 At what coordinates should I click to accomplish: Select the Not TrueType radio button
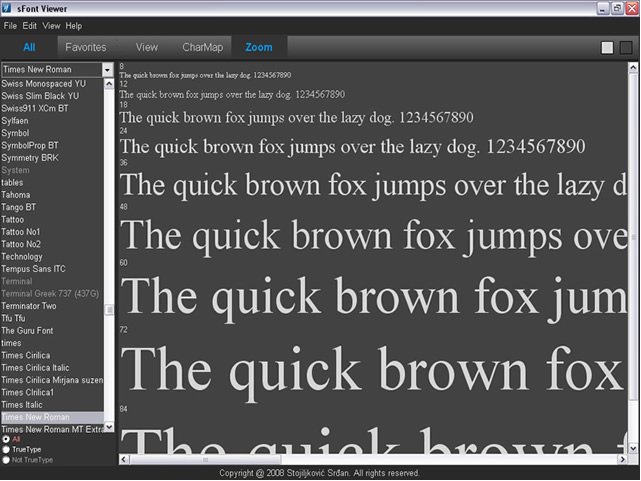[6, 460]
